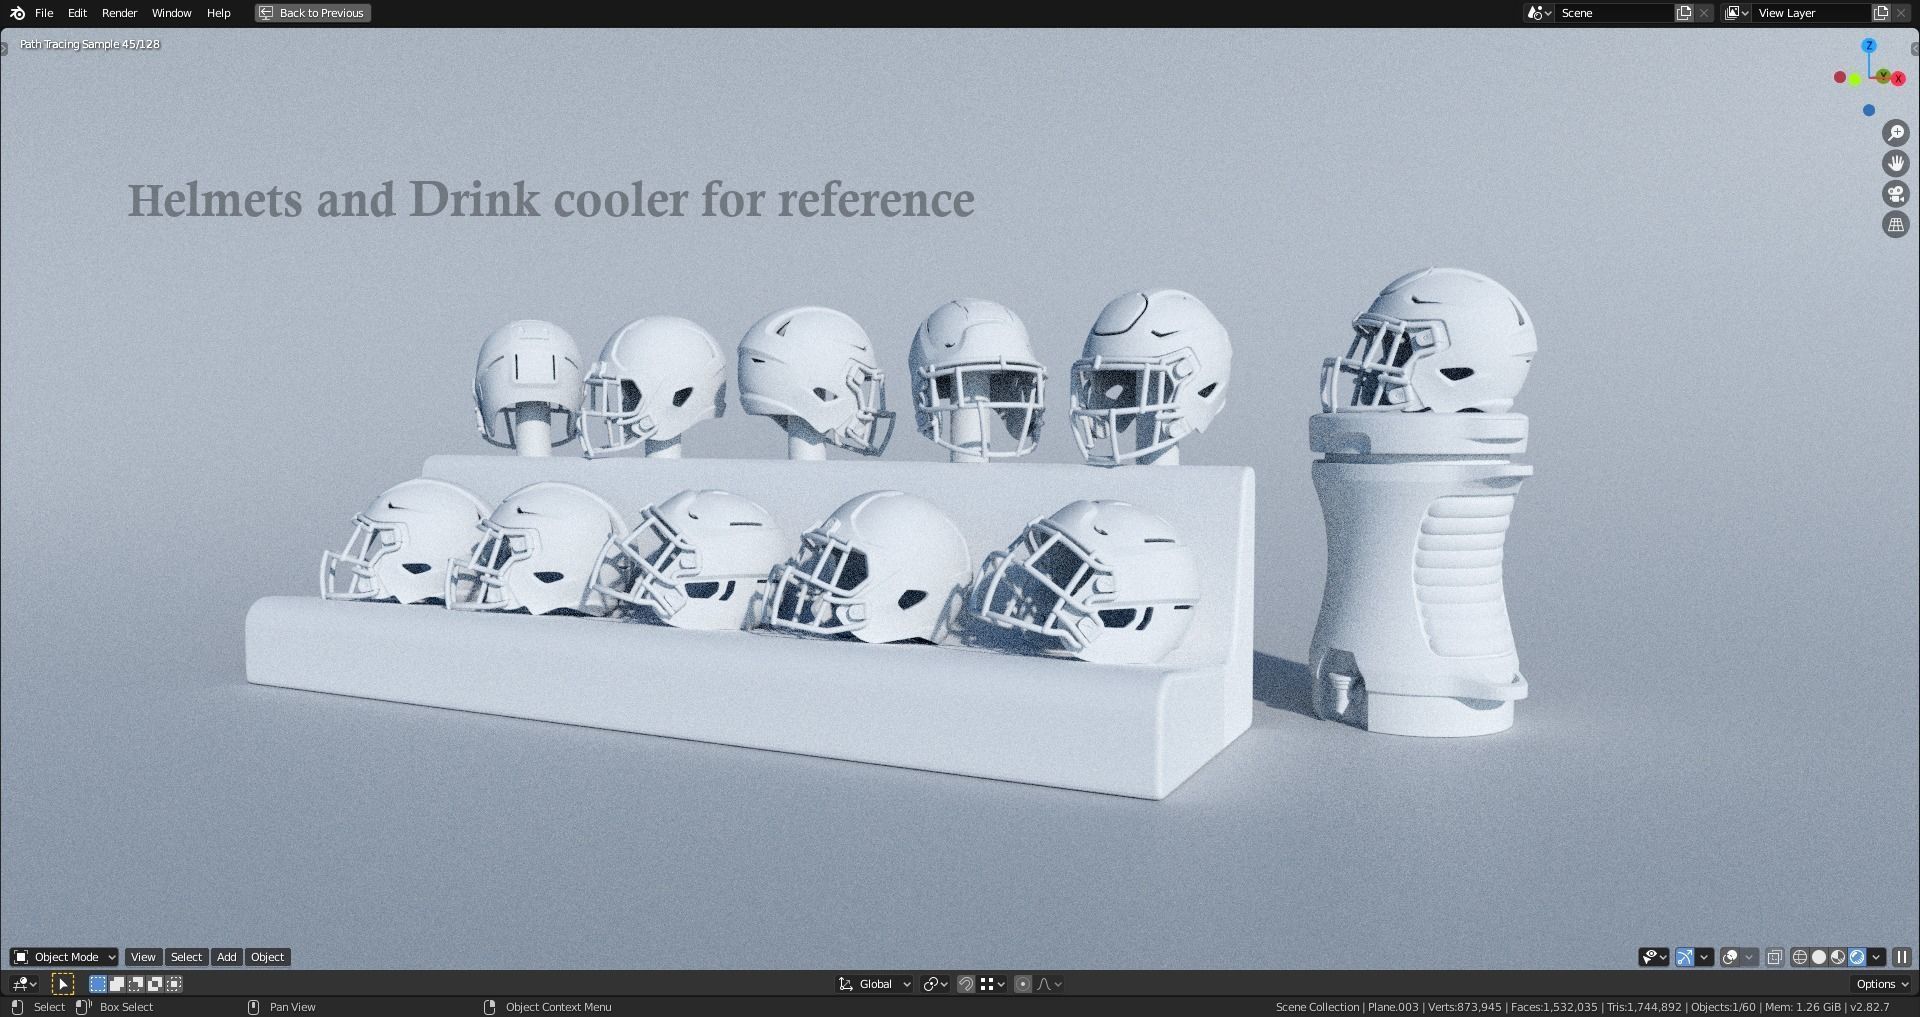Click the Z axis on navigation gizmo
The image size is (1920, 1017).
pyautogui.click(x=1869, y=46)
